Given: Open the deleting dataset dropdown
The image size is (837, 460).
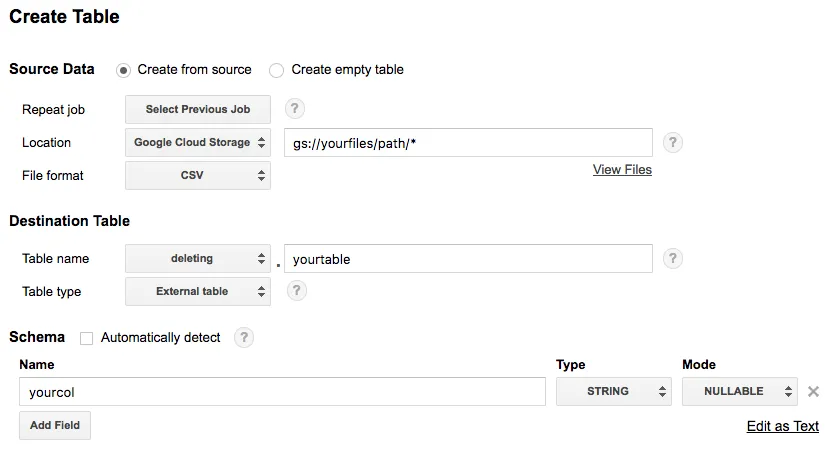Looking at the screenshot, I should [x=198, y=258].
